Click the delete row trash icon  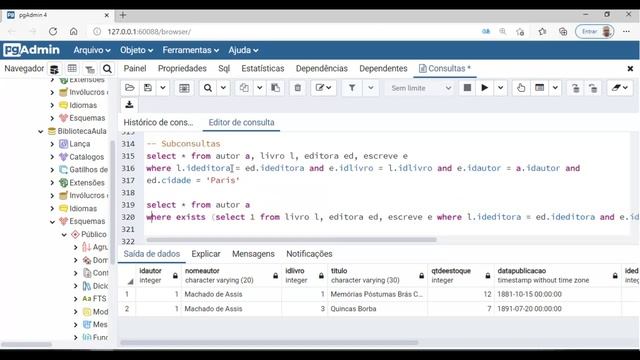tap(298, 88)
